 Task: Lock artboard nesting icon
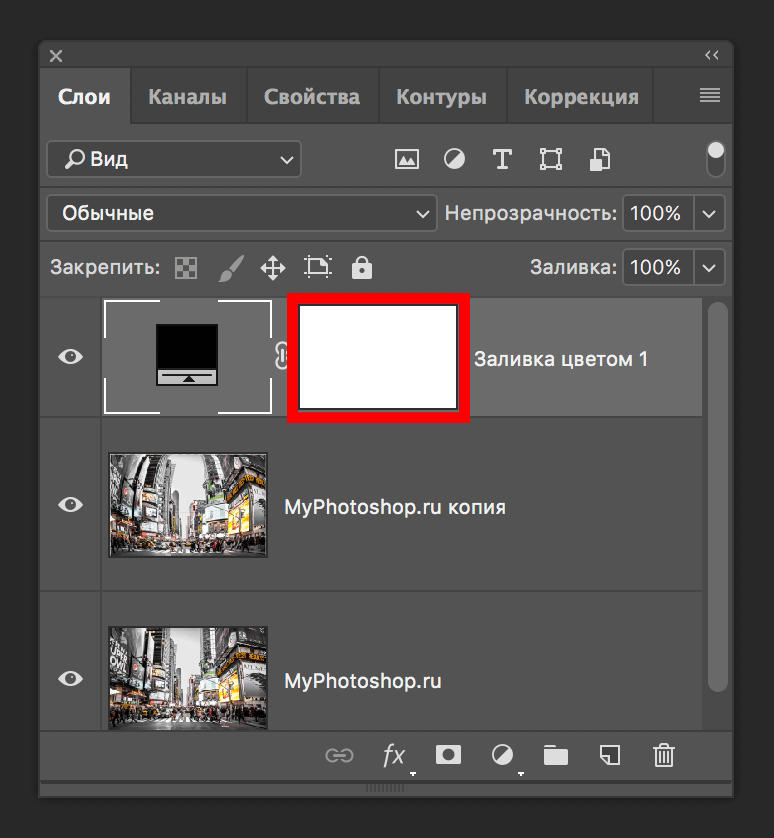click(x=318, y=267)
